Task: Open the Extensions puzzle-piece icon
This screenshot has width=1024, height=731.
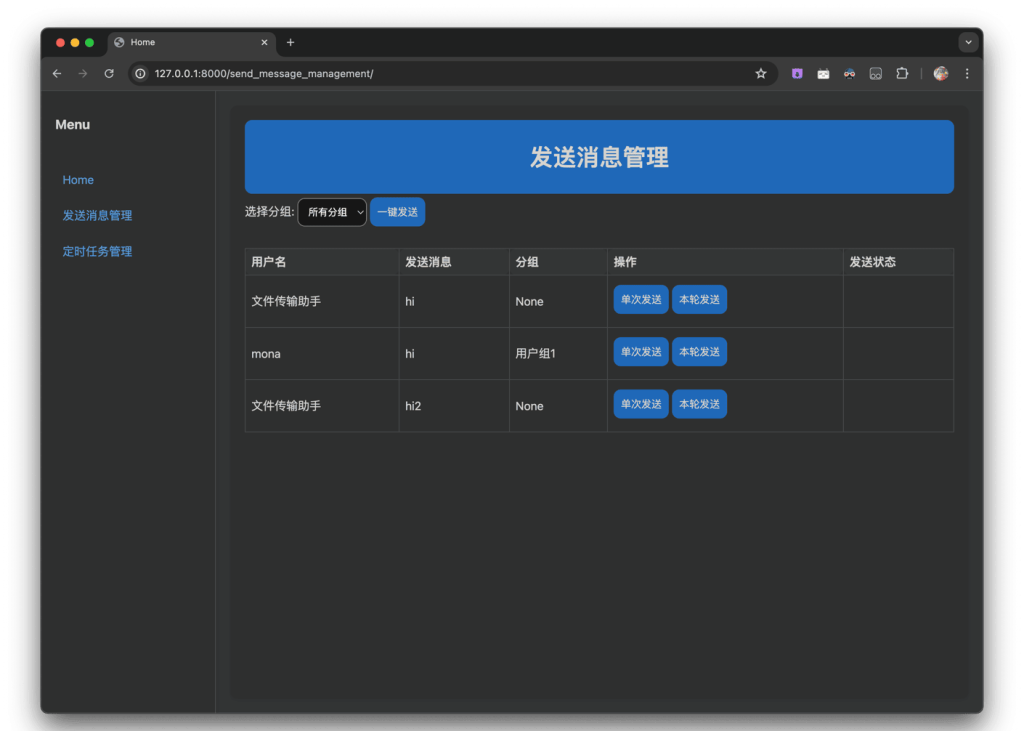Action: (x=902, y=73)
